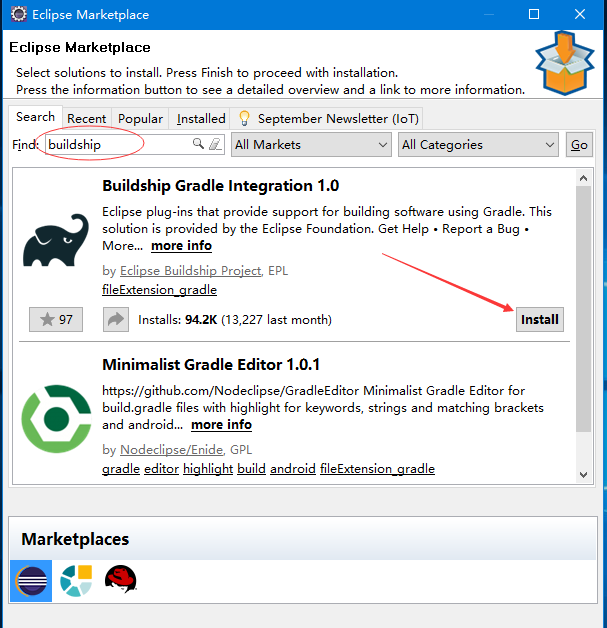Select the Obeo marketplace icon under Marketplaces
Viewport: 607px width, 628px height.
76,581
